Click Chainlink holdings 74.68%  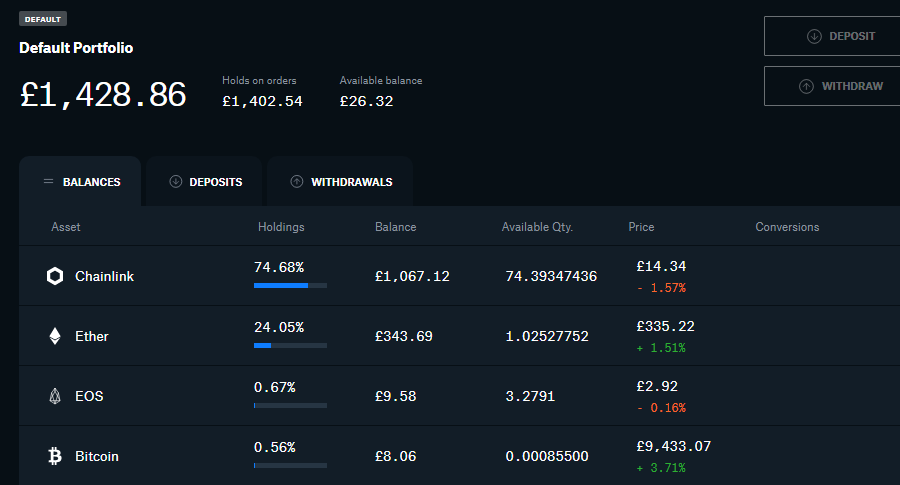(x=279, y=267)
